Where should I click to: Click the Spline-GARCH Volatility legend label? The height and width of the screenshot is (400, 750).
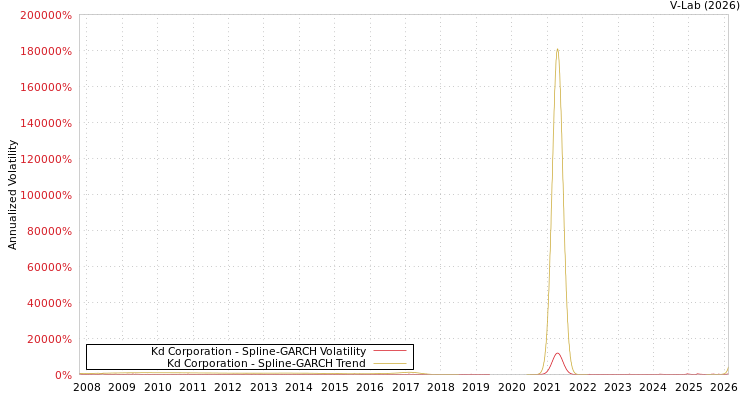tap(258, 351)
